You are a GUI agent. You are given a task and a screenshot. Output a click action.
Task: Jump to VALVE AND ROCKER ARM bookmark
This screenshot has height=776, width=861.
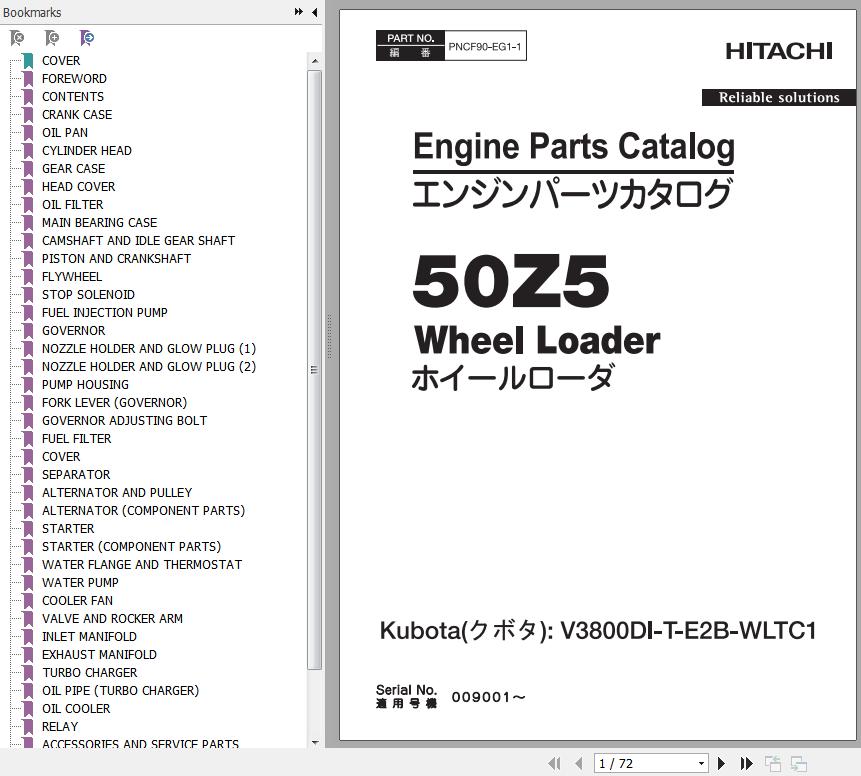click(x=112, y=619)
